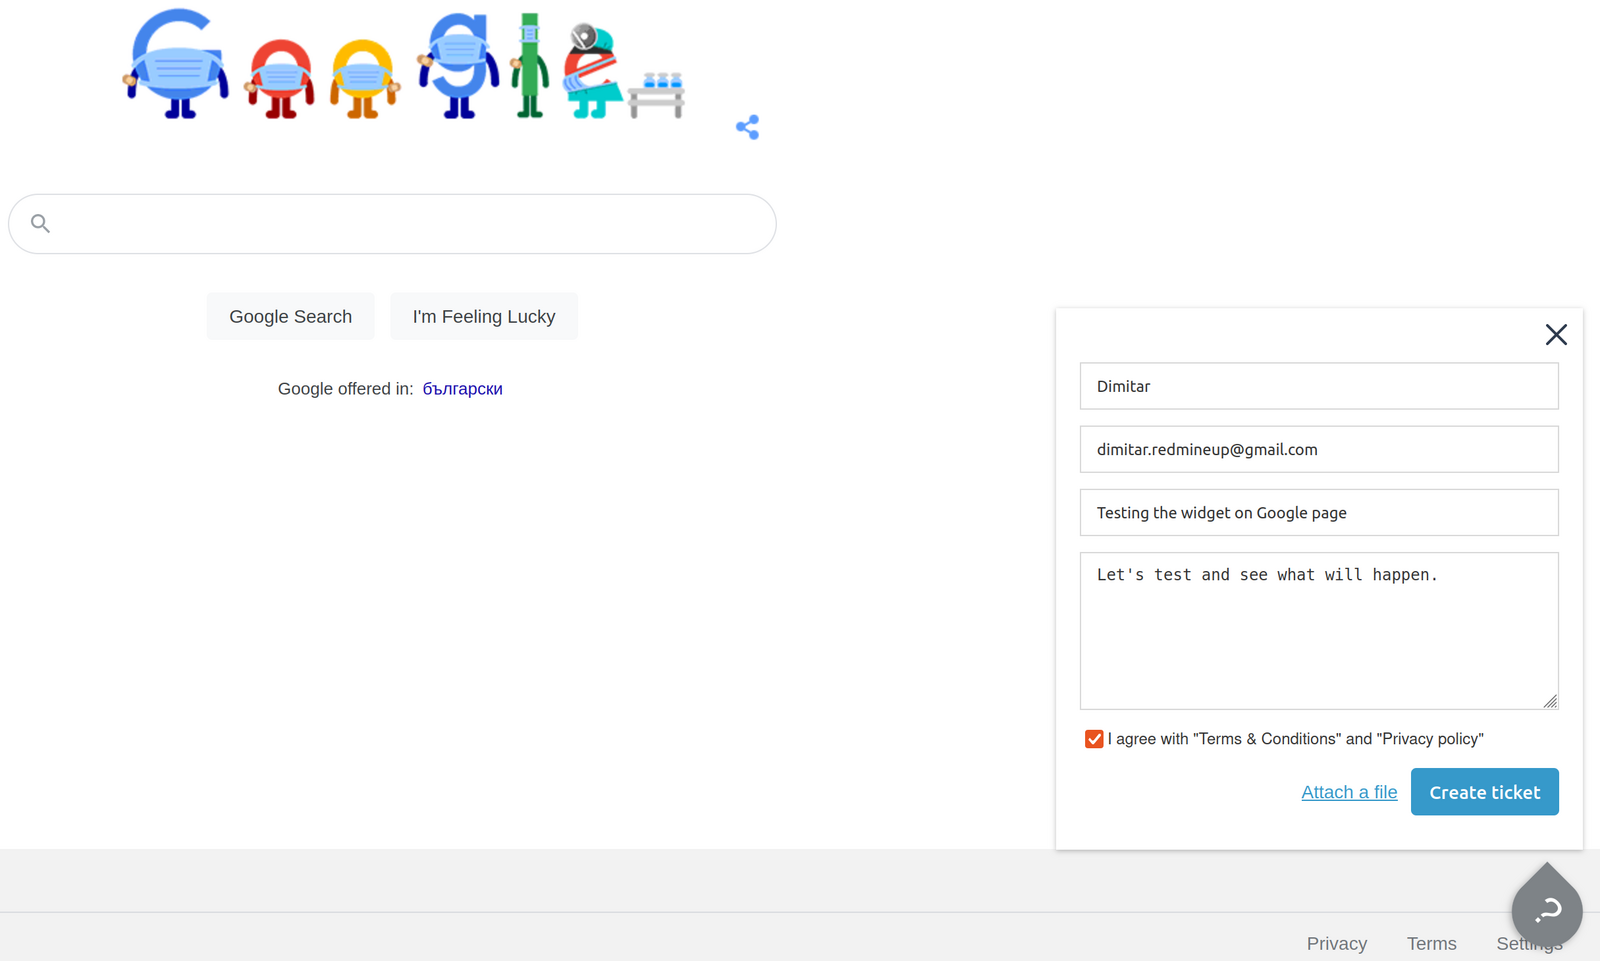This screenshot has height=961, width=1600.
Task: Uncheck the Terms & Conditions agreement checkbox
Action: (1093, 738)
